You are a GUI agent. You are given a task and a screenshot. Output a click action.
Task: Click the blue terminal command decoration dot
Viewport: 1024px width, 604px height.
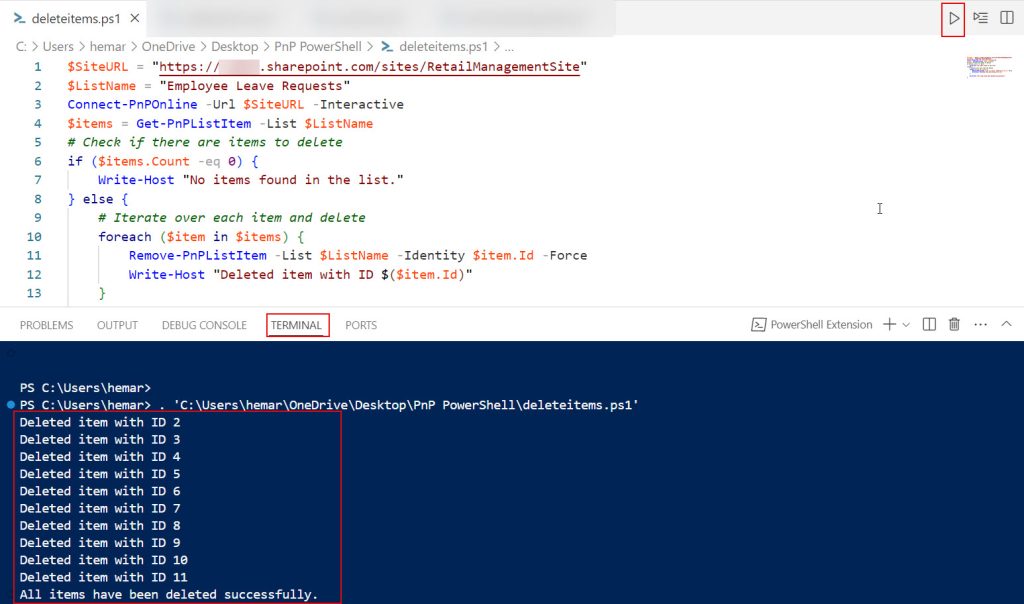click(10, 405)
